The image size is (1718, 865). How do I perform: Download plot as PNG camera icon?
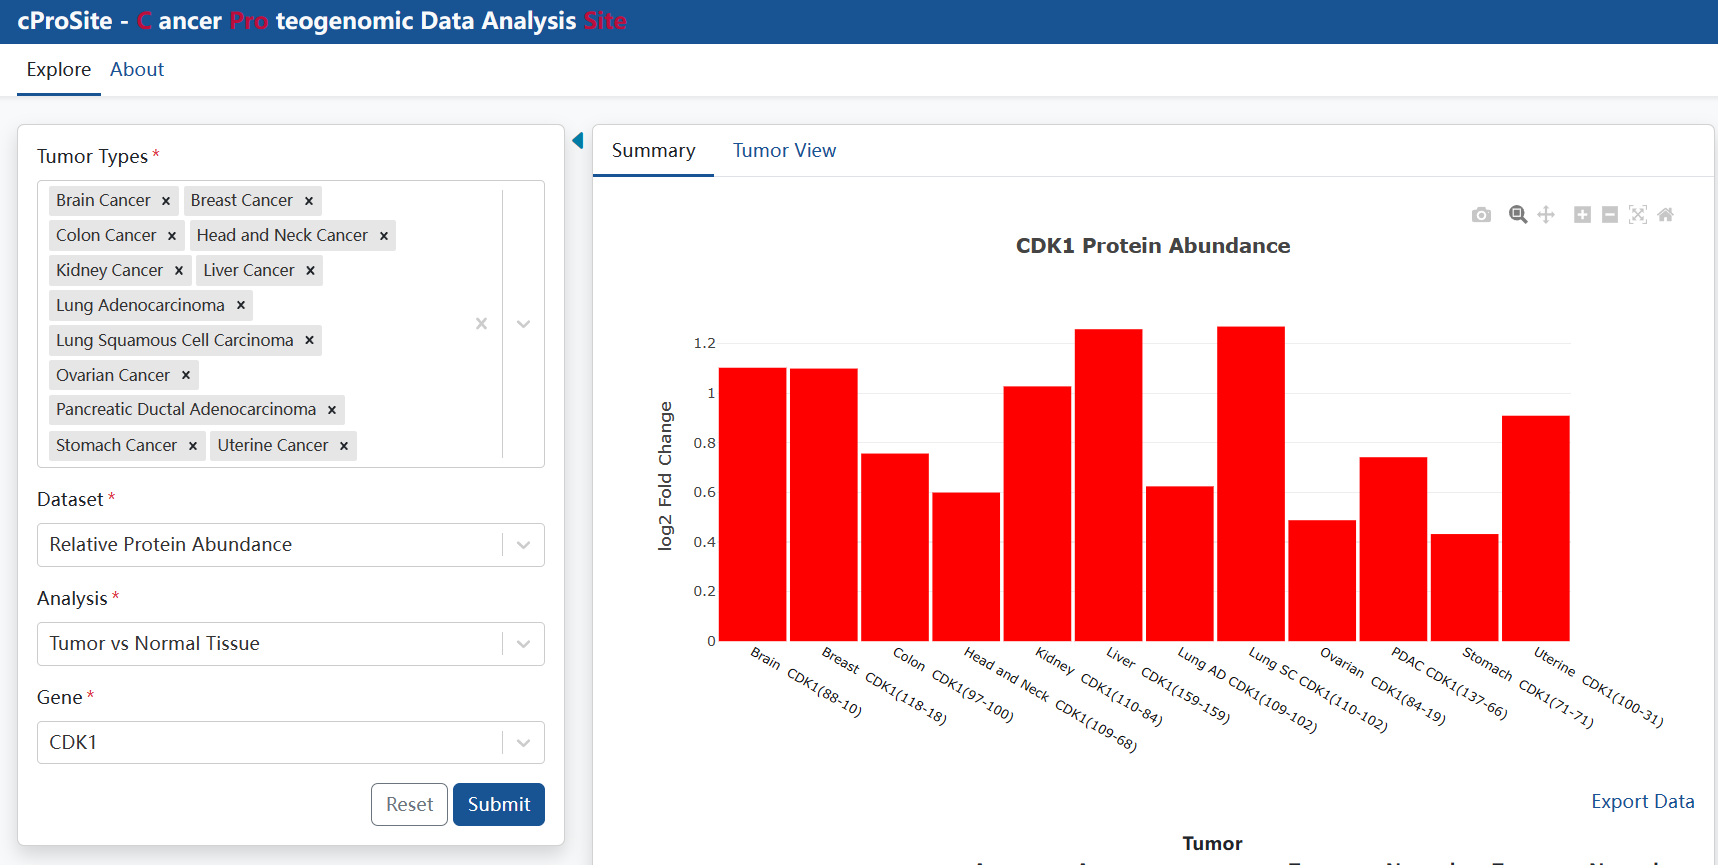click(1481, 215)
